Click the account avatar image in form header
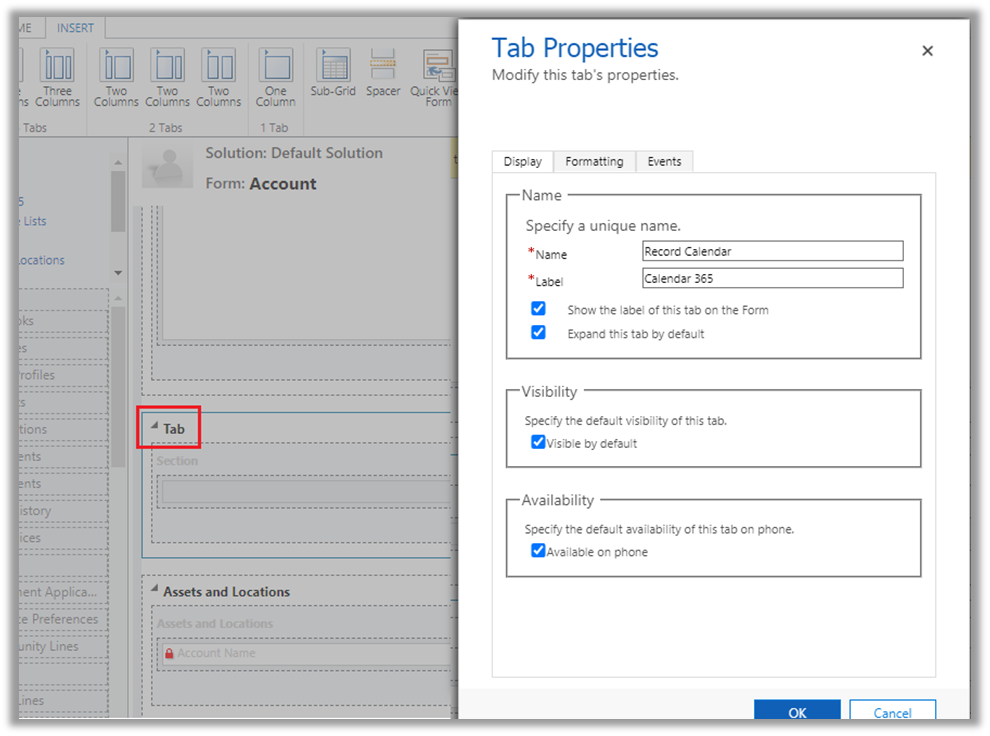This screenshot has height=736, width=990. [x=167, y=164]
